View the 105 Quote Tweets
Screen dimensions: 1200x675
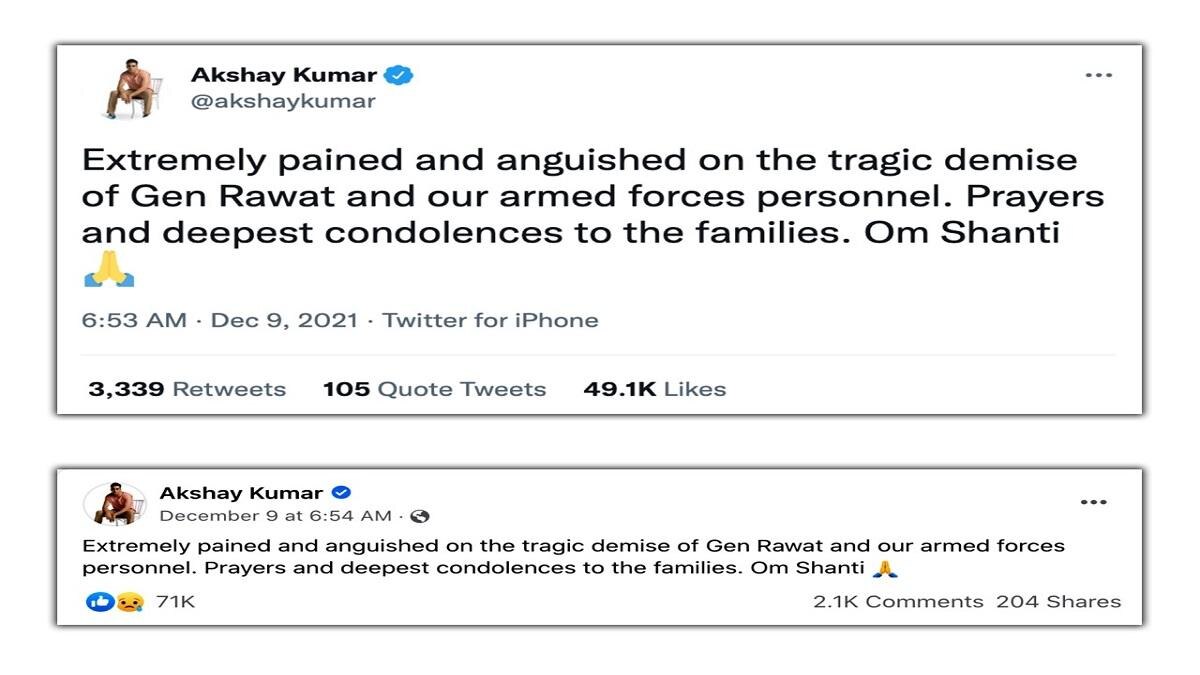(434, 389)
